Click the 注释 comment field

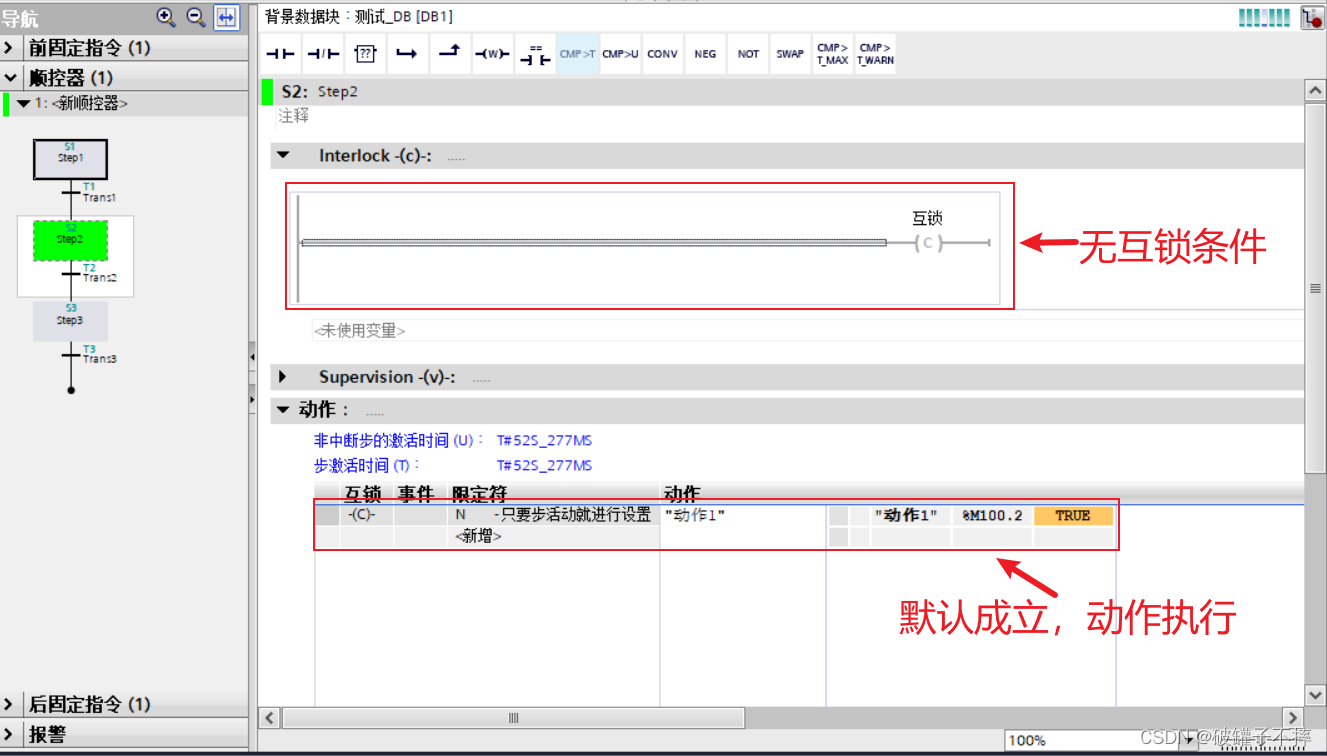click(294, 116)
